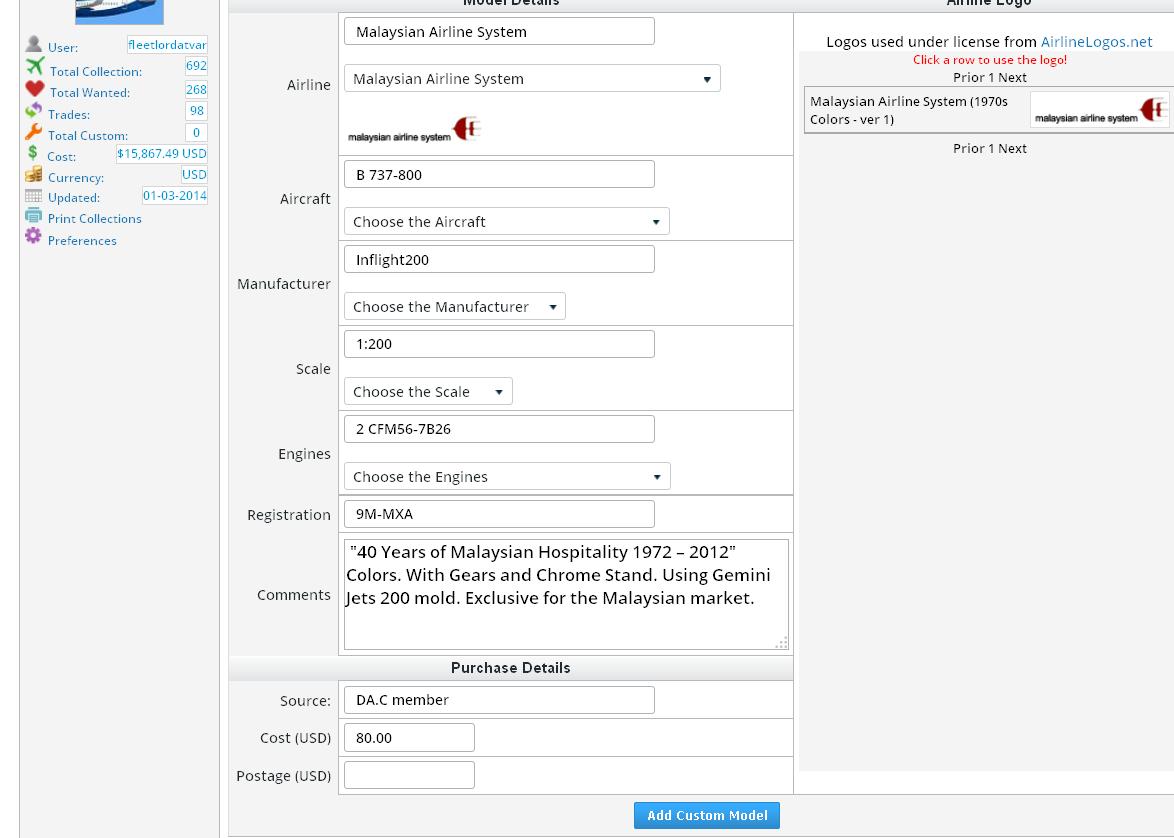1174x838 pixels.
Task: Click the red heart Total Wanted icon
Action: pyautogui.click(x=34, y=88)
